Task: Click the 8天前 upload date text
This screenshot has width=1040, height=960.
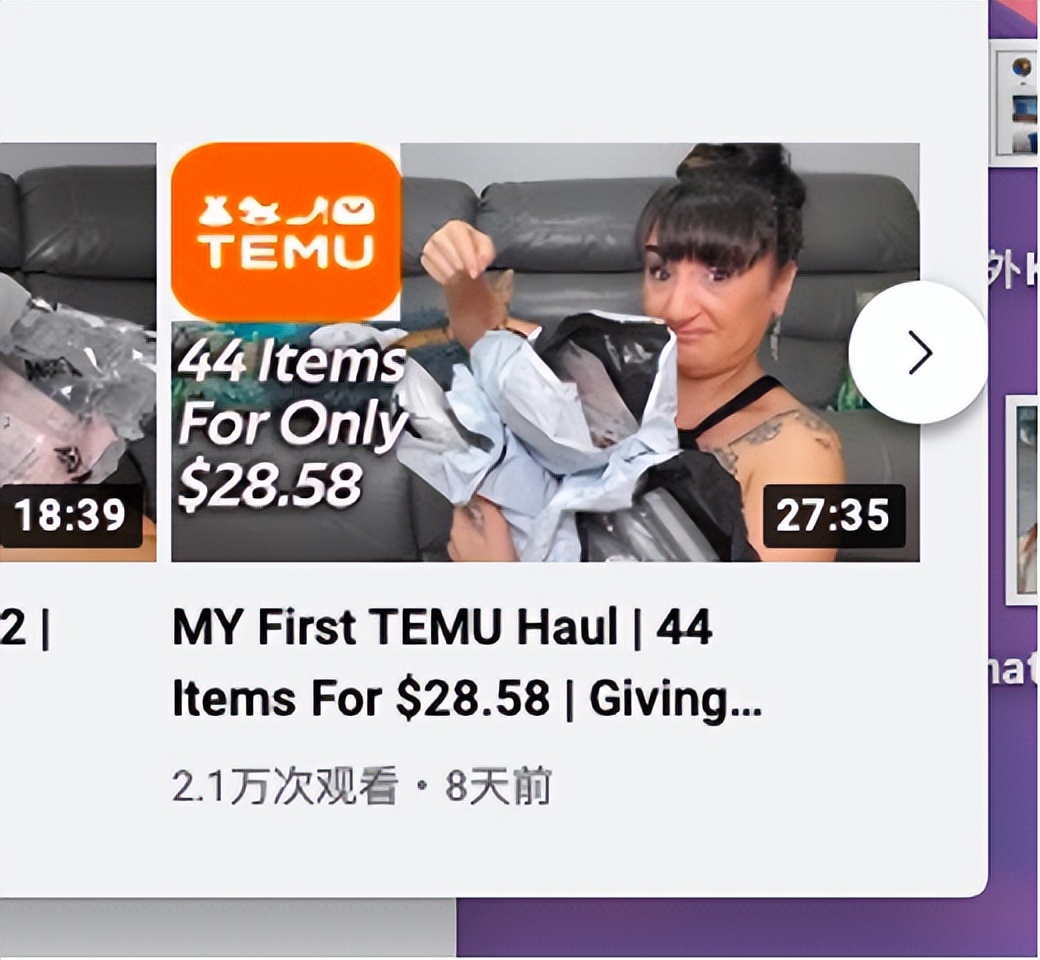Action: pos(498,786)
